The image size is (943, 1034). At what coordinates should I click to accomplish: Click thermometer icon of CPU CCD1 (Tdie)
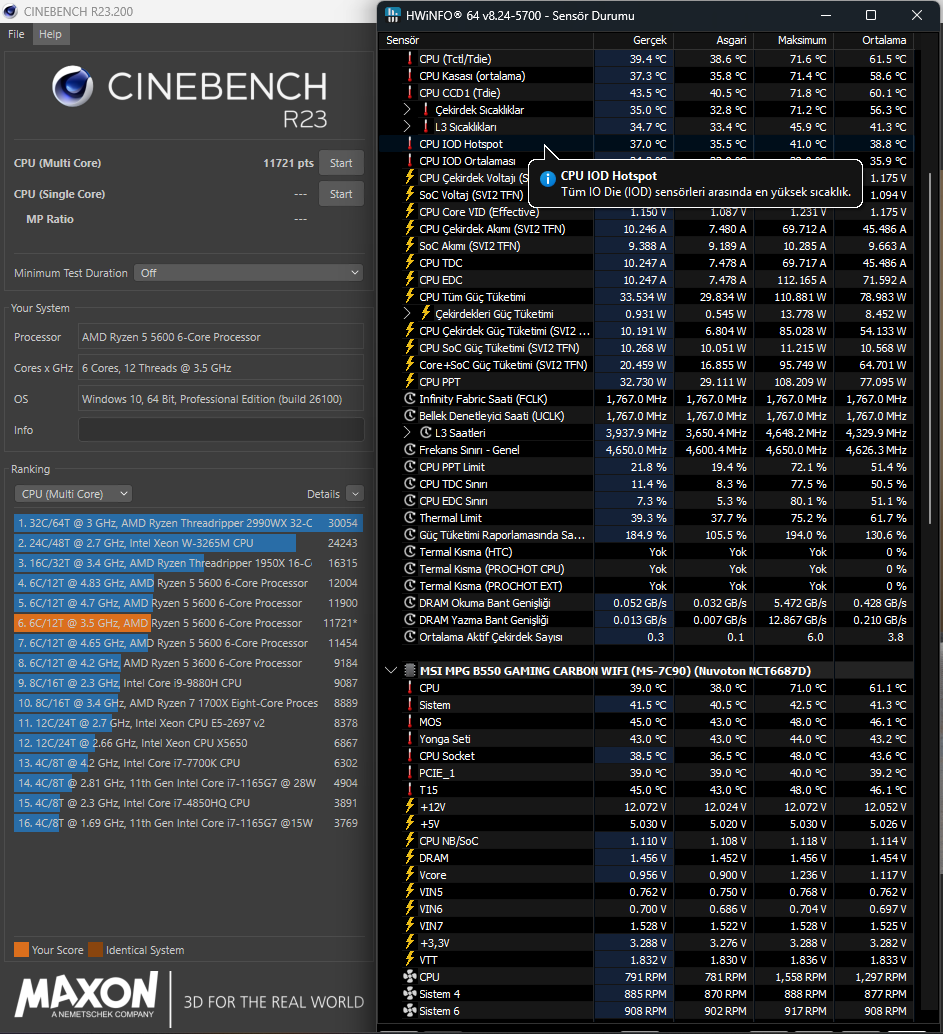410,93
